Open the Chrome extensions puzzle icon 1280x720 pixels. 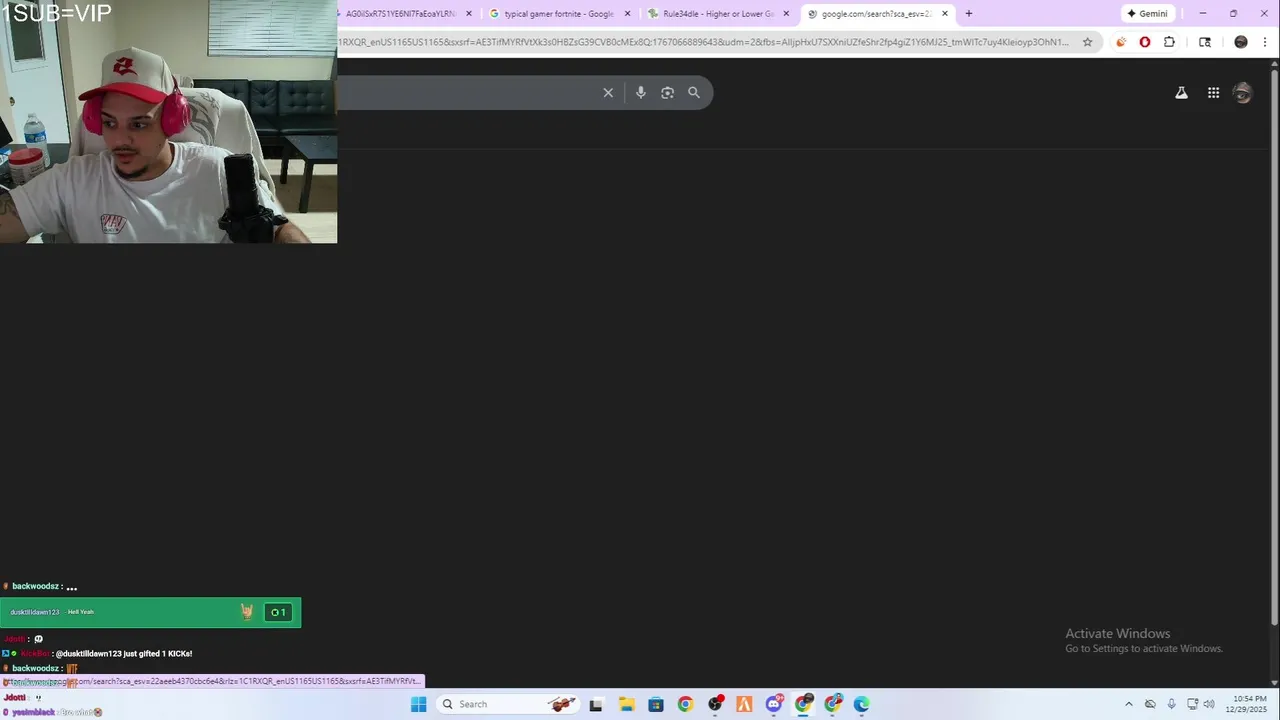click(x=1169, y=42)
